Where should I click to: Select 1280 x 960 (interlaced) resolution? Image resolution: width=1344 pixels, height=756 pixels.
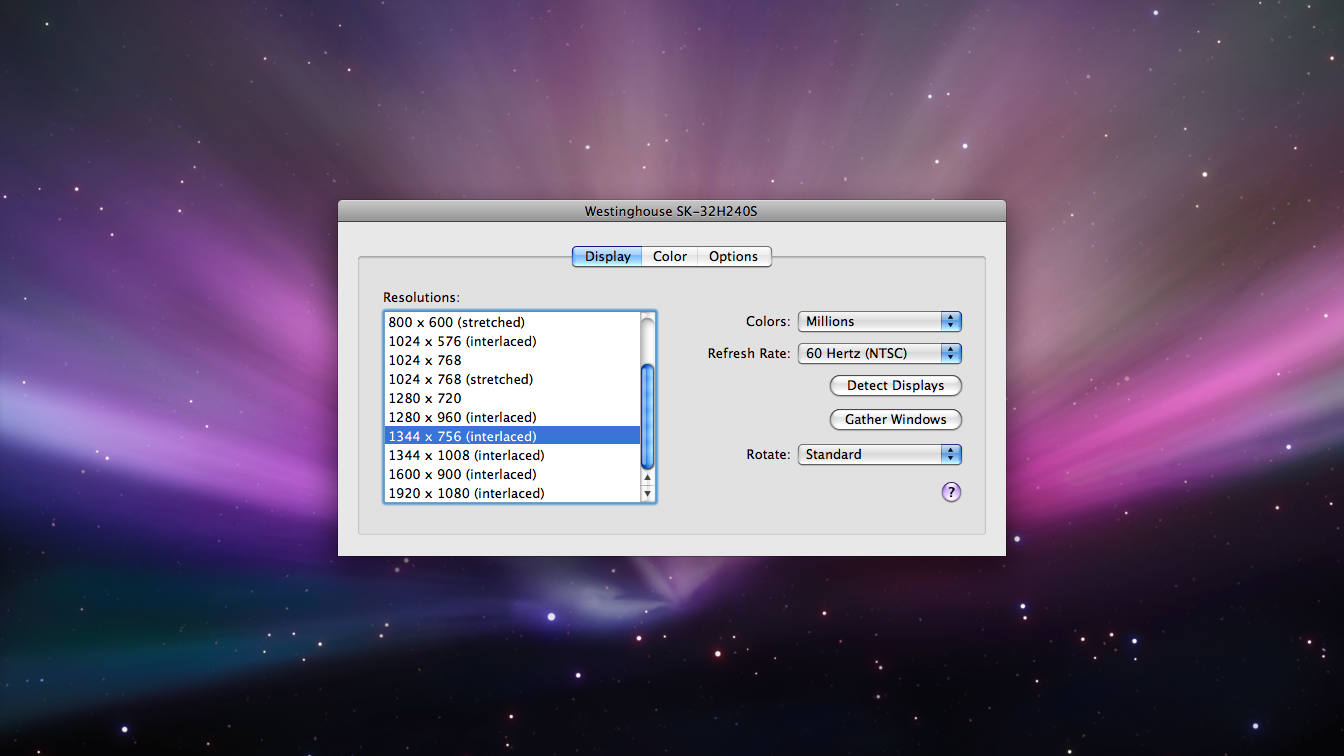[x=512, y=418]
